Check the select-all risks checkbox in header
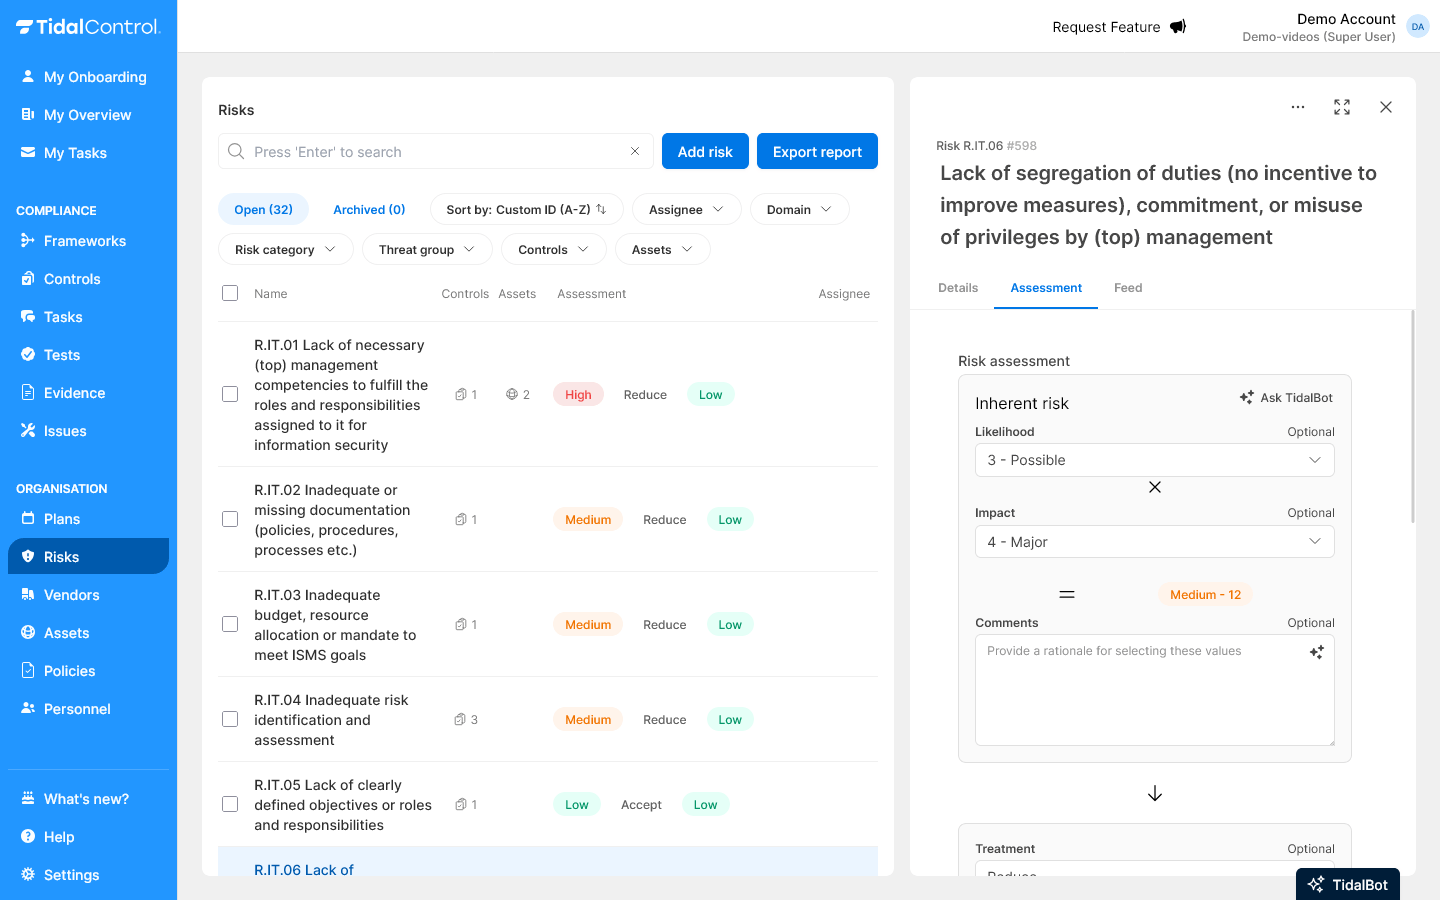 [x=230, y=294]
